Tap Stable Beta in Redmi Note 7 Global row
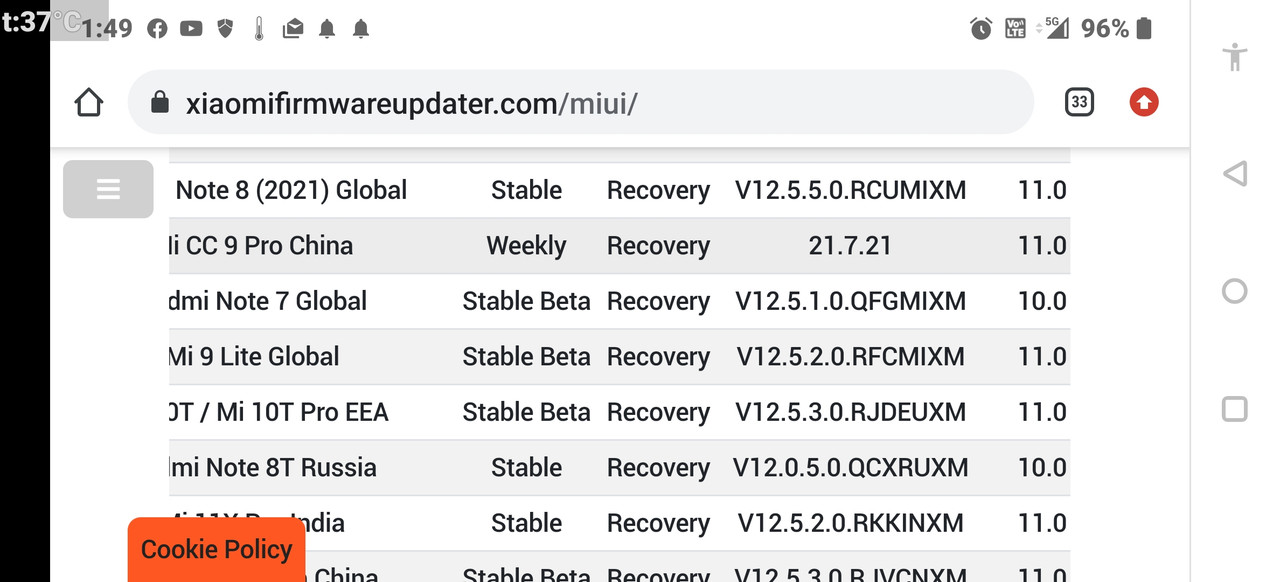The image size is (1280, 582). [526, 301]
